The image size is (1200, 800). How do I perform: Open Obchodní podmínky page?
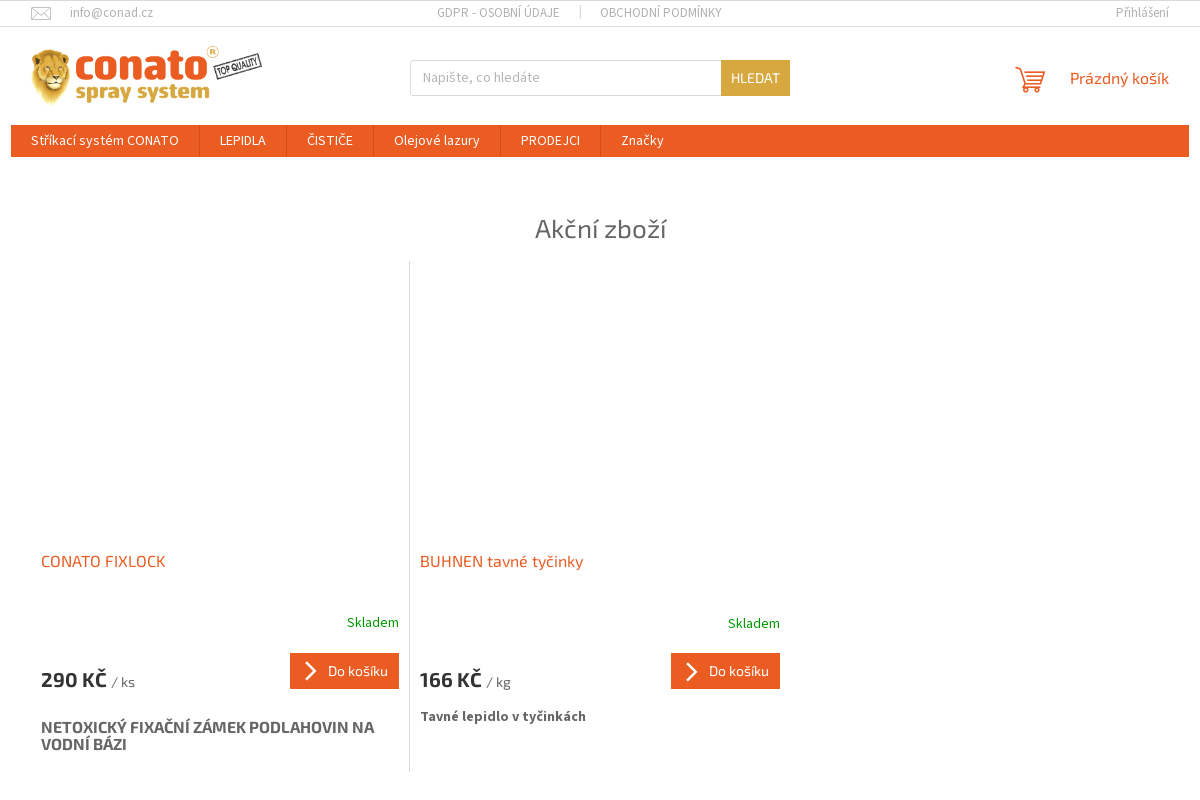coord(660,13)
